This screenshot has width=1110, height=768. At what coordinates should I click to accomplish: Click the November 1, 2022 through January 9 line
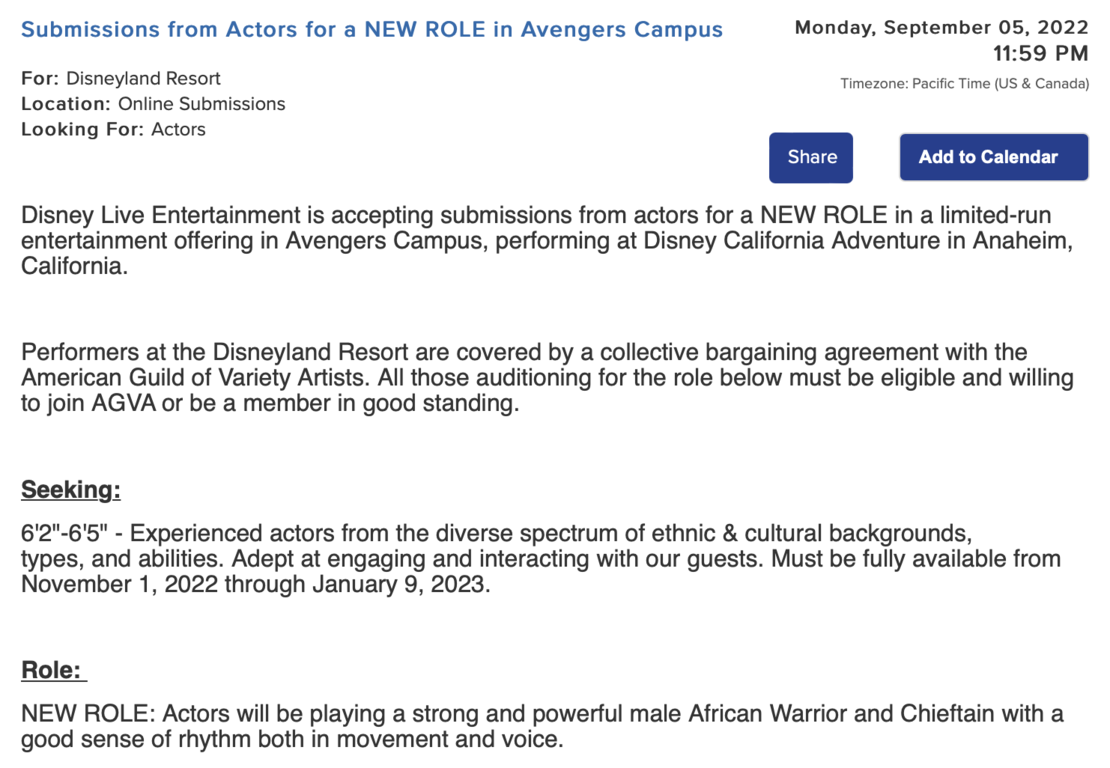click(256, 585)
